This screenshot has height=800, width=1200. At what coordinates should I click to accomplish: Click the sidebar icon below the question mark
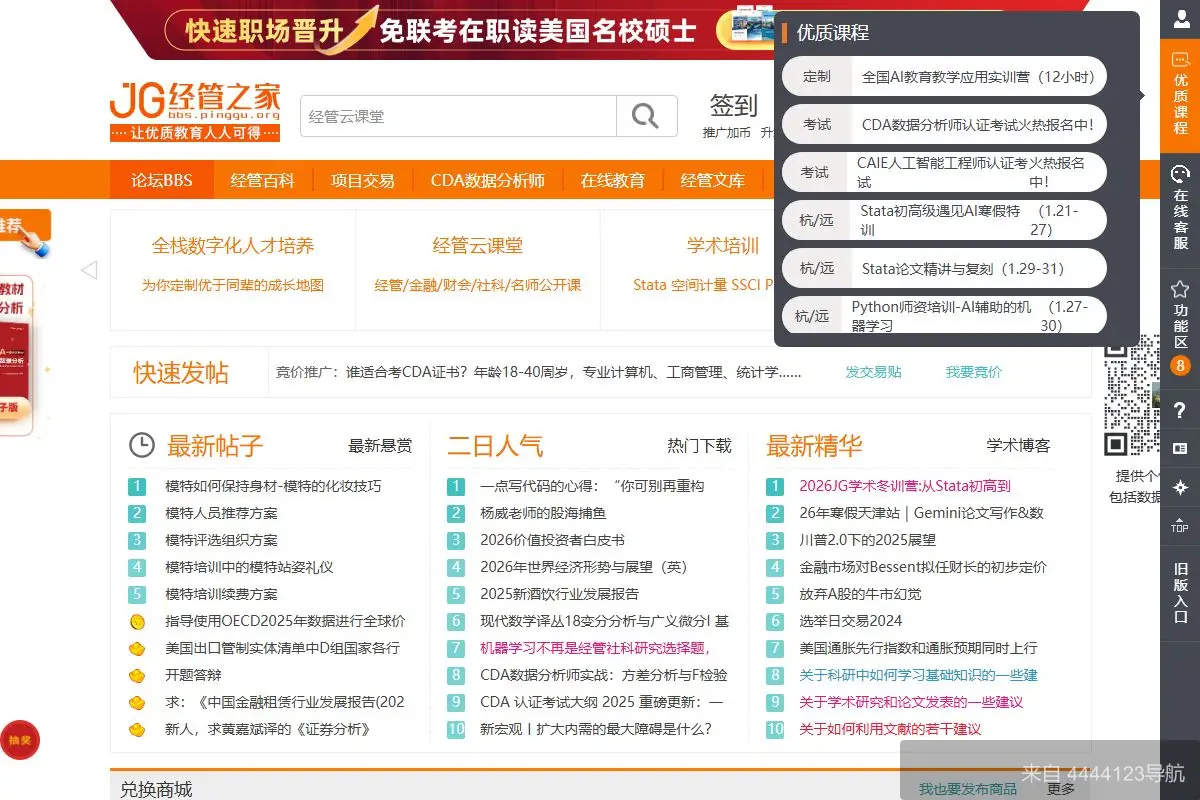coord(1180,448)
